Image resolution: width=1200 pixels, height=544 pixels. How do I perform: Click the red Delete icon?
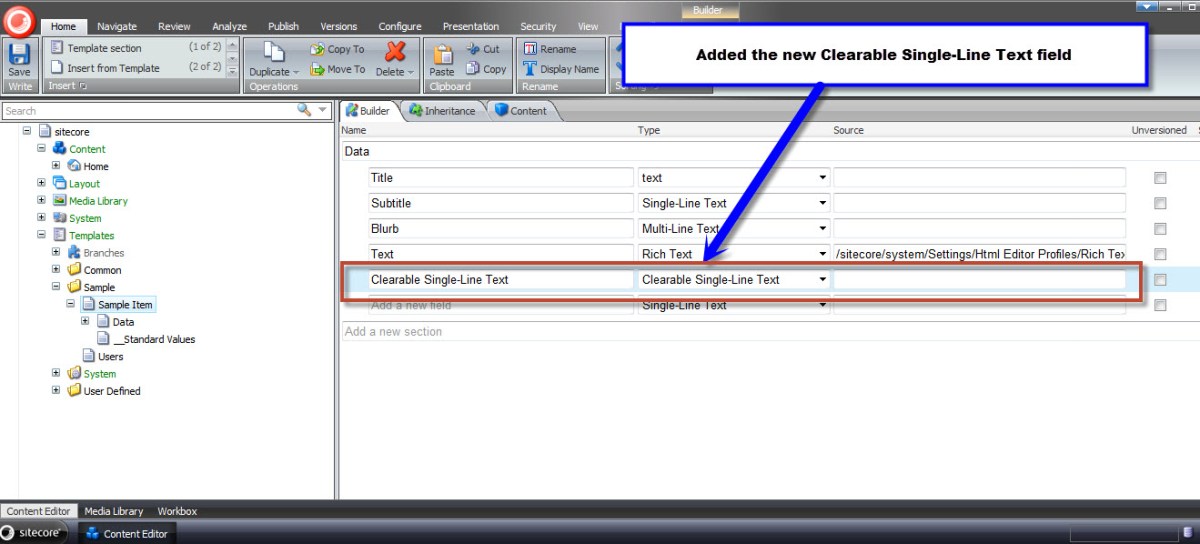(x=395, y=52)
